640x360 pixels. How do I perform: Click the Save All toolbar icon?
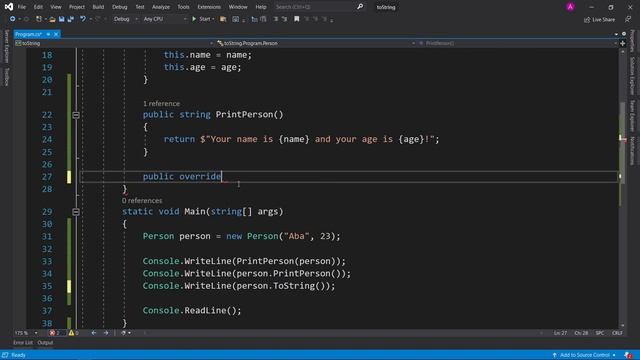(71, 19)
